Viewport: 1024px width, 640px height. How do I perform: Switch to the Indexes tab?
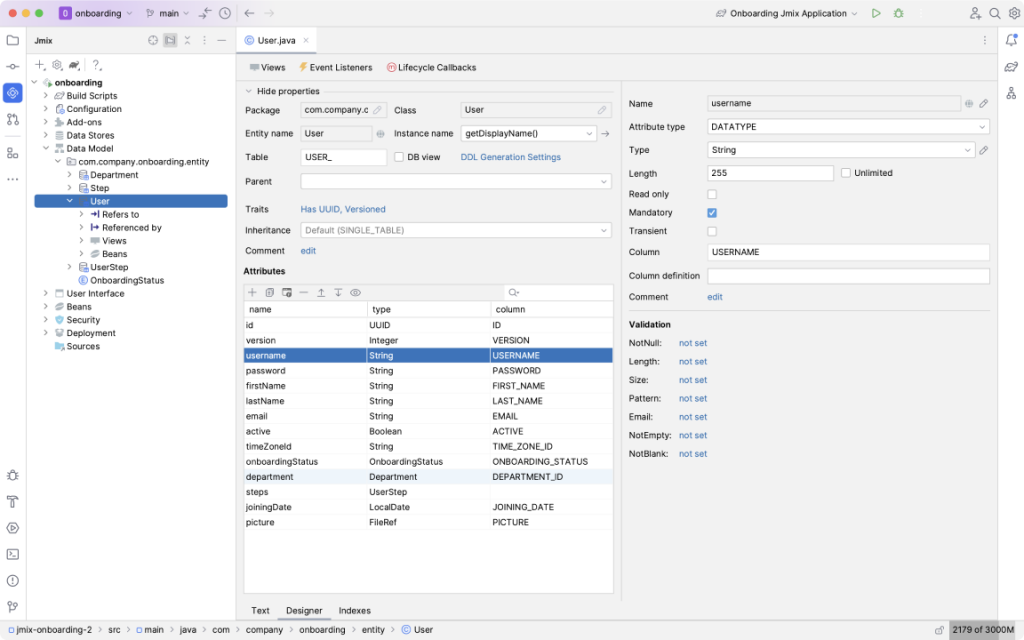click(x=354, y=610)
